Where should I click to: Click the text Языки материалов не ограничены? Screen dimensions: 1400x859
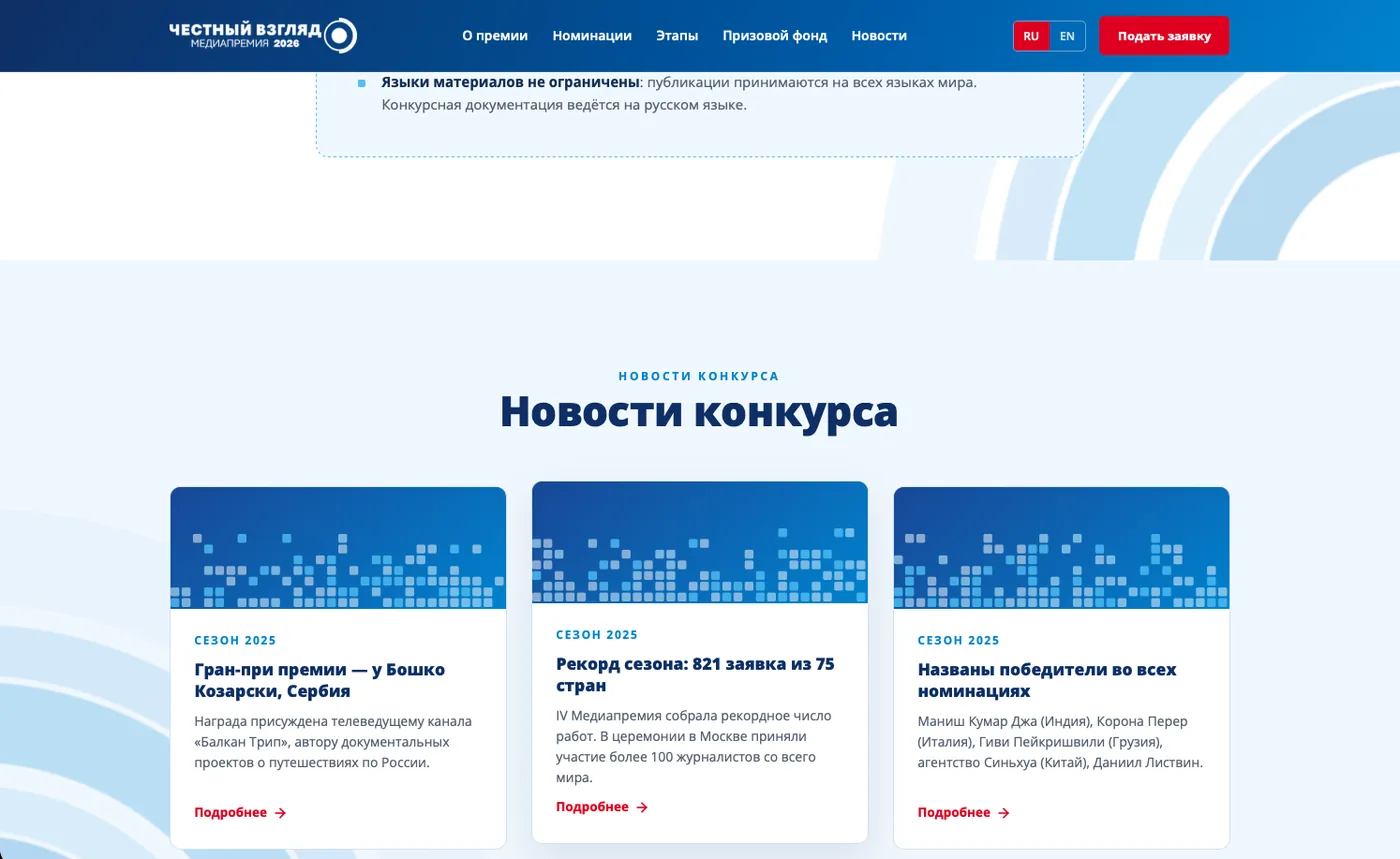tap(510, 82)
